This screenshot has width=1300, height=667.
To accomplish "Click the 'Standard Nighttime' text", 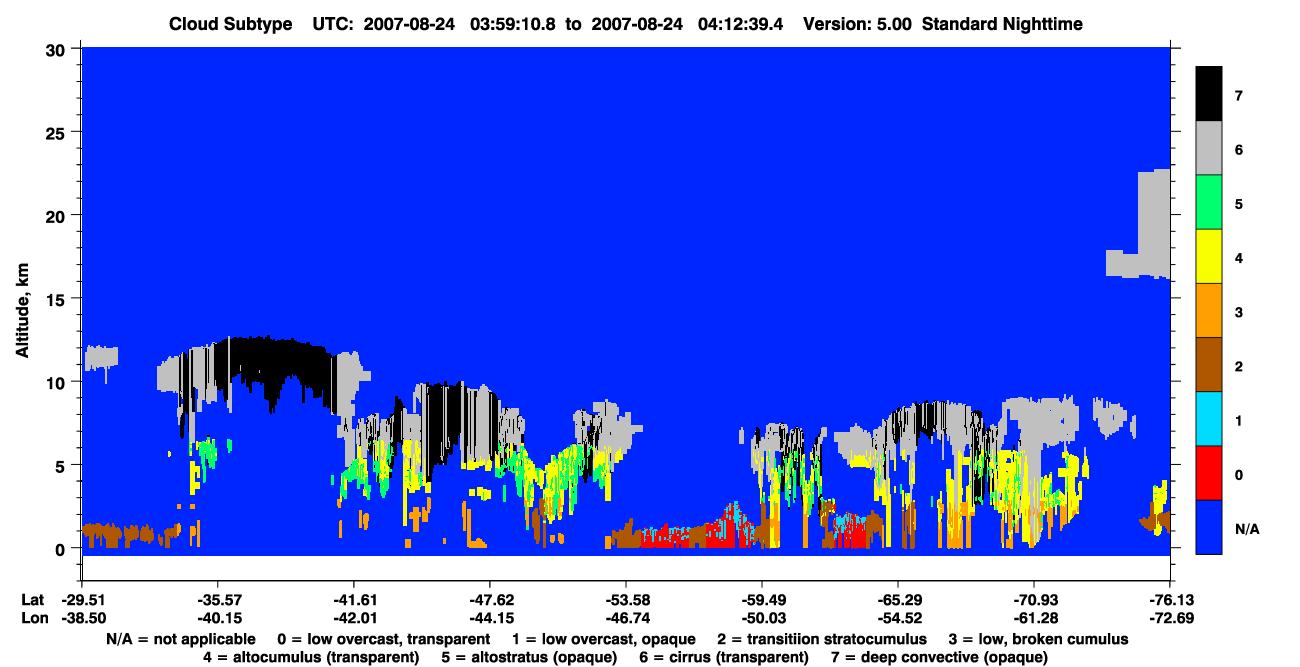I will [x=1002, y=24].
